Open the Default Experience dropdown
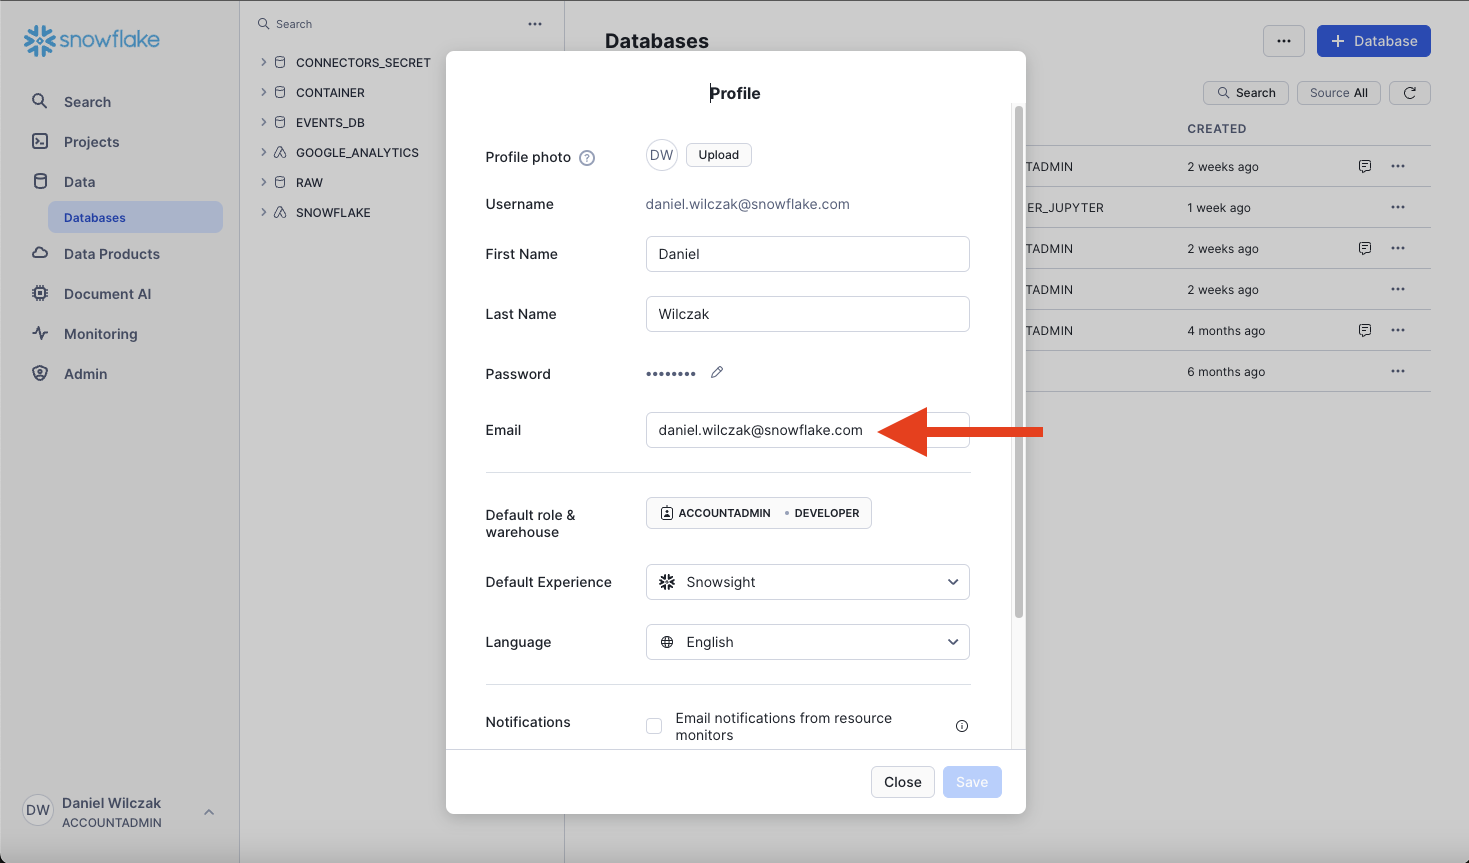This screenshot has height=863, width=1469. click(808, 582)
